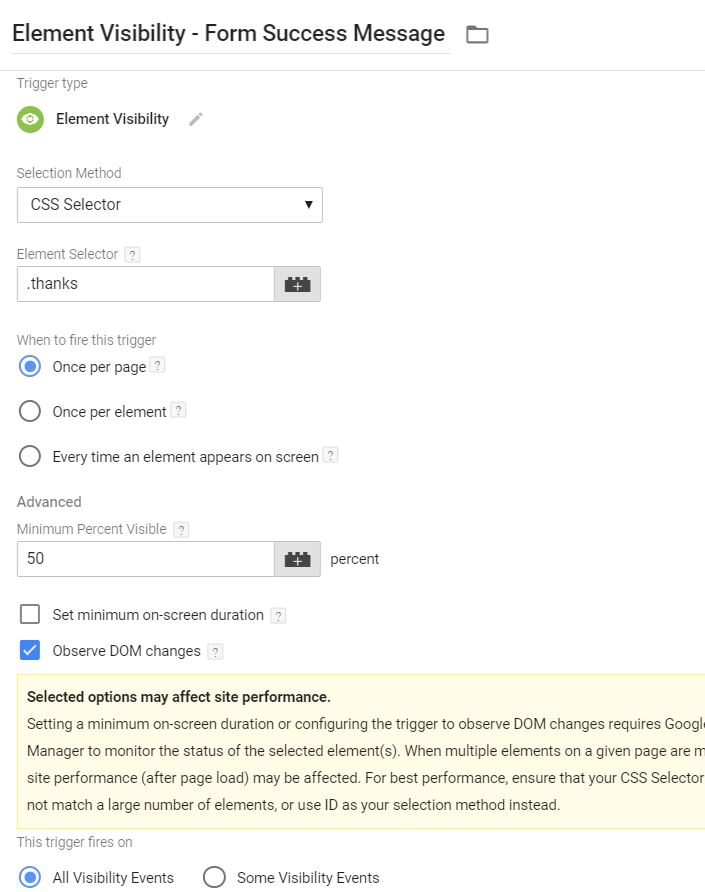Click the green Element Visibility eye icon

click(x=31, y=119)
